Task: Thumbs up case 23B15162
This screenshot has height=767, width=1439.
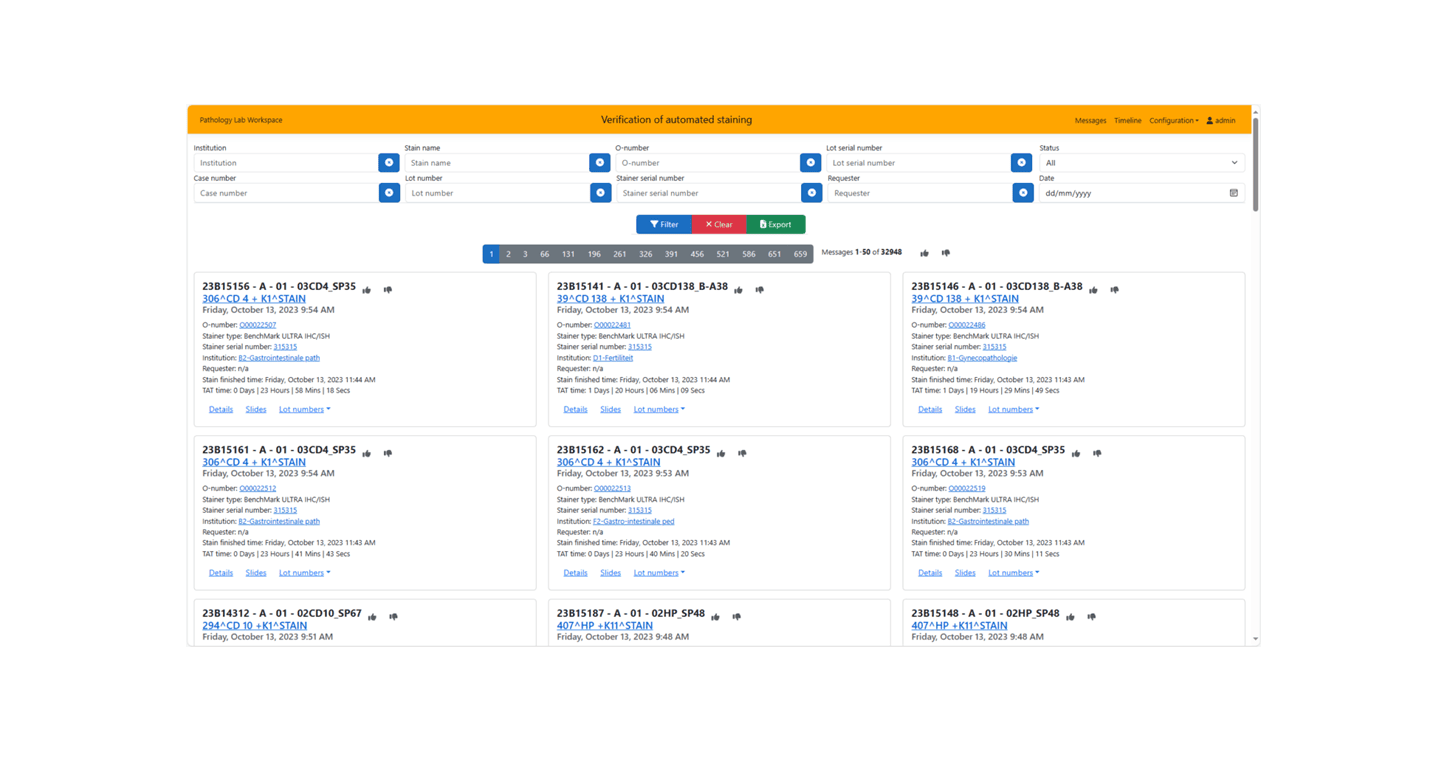Action: (721, 454)
